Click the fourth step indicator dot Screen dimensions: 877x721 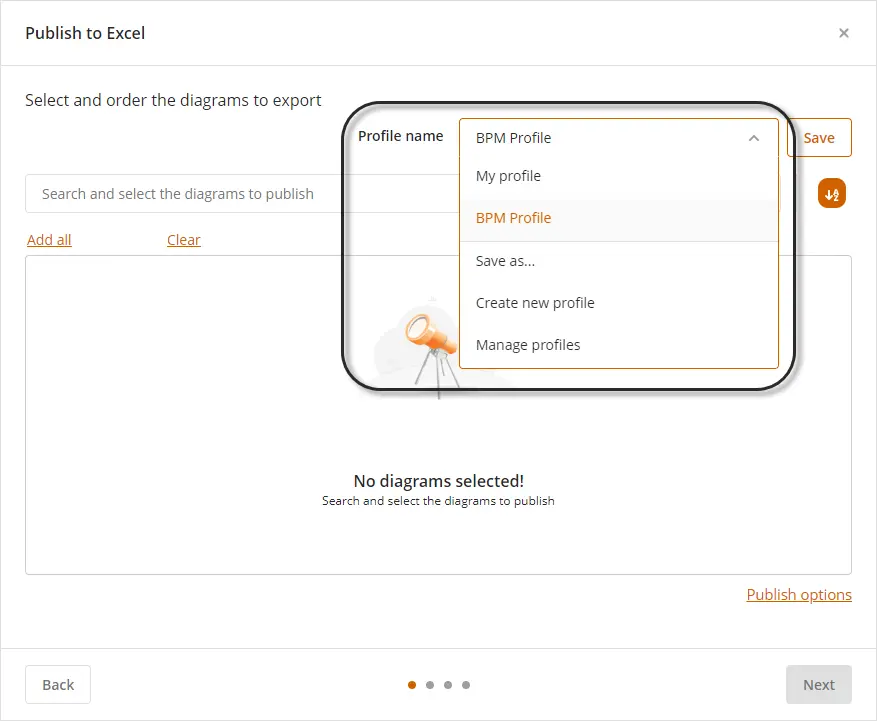point(466,685)
